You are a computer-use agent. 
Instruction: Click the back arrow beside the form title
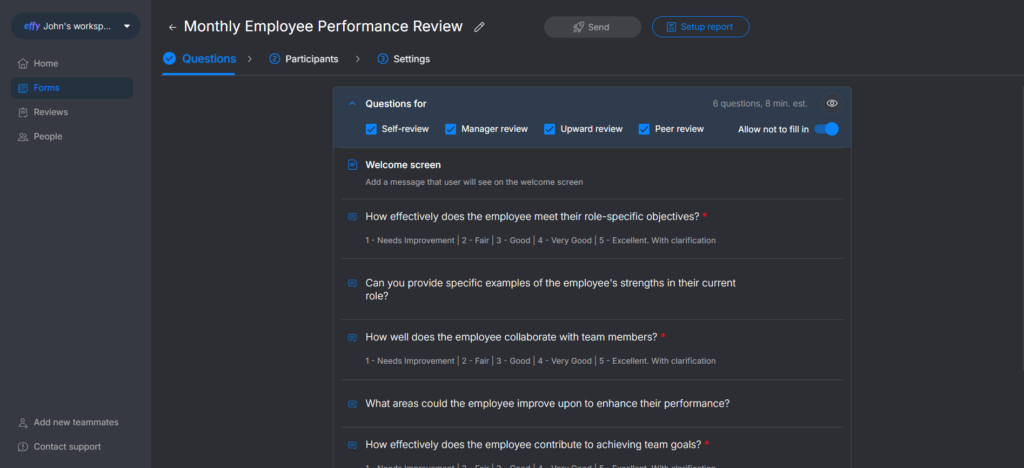172,27
